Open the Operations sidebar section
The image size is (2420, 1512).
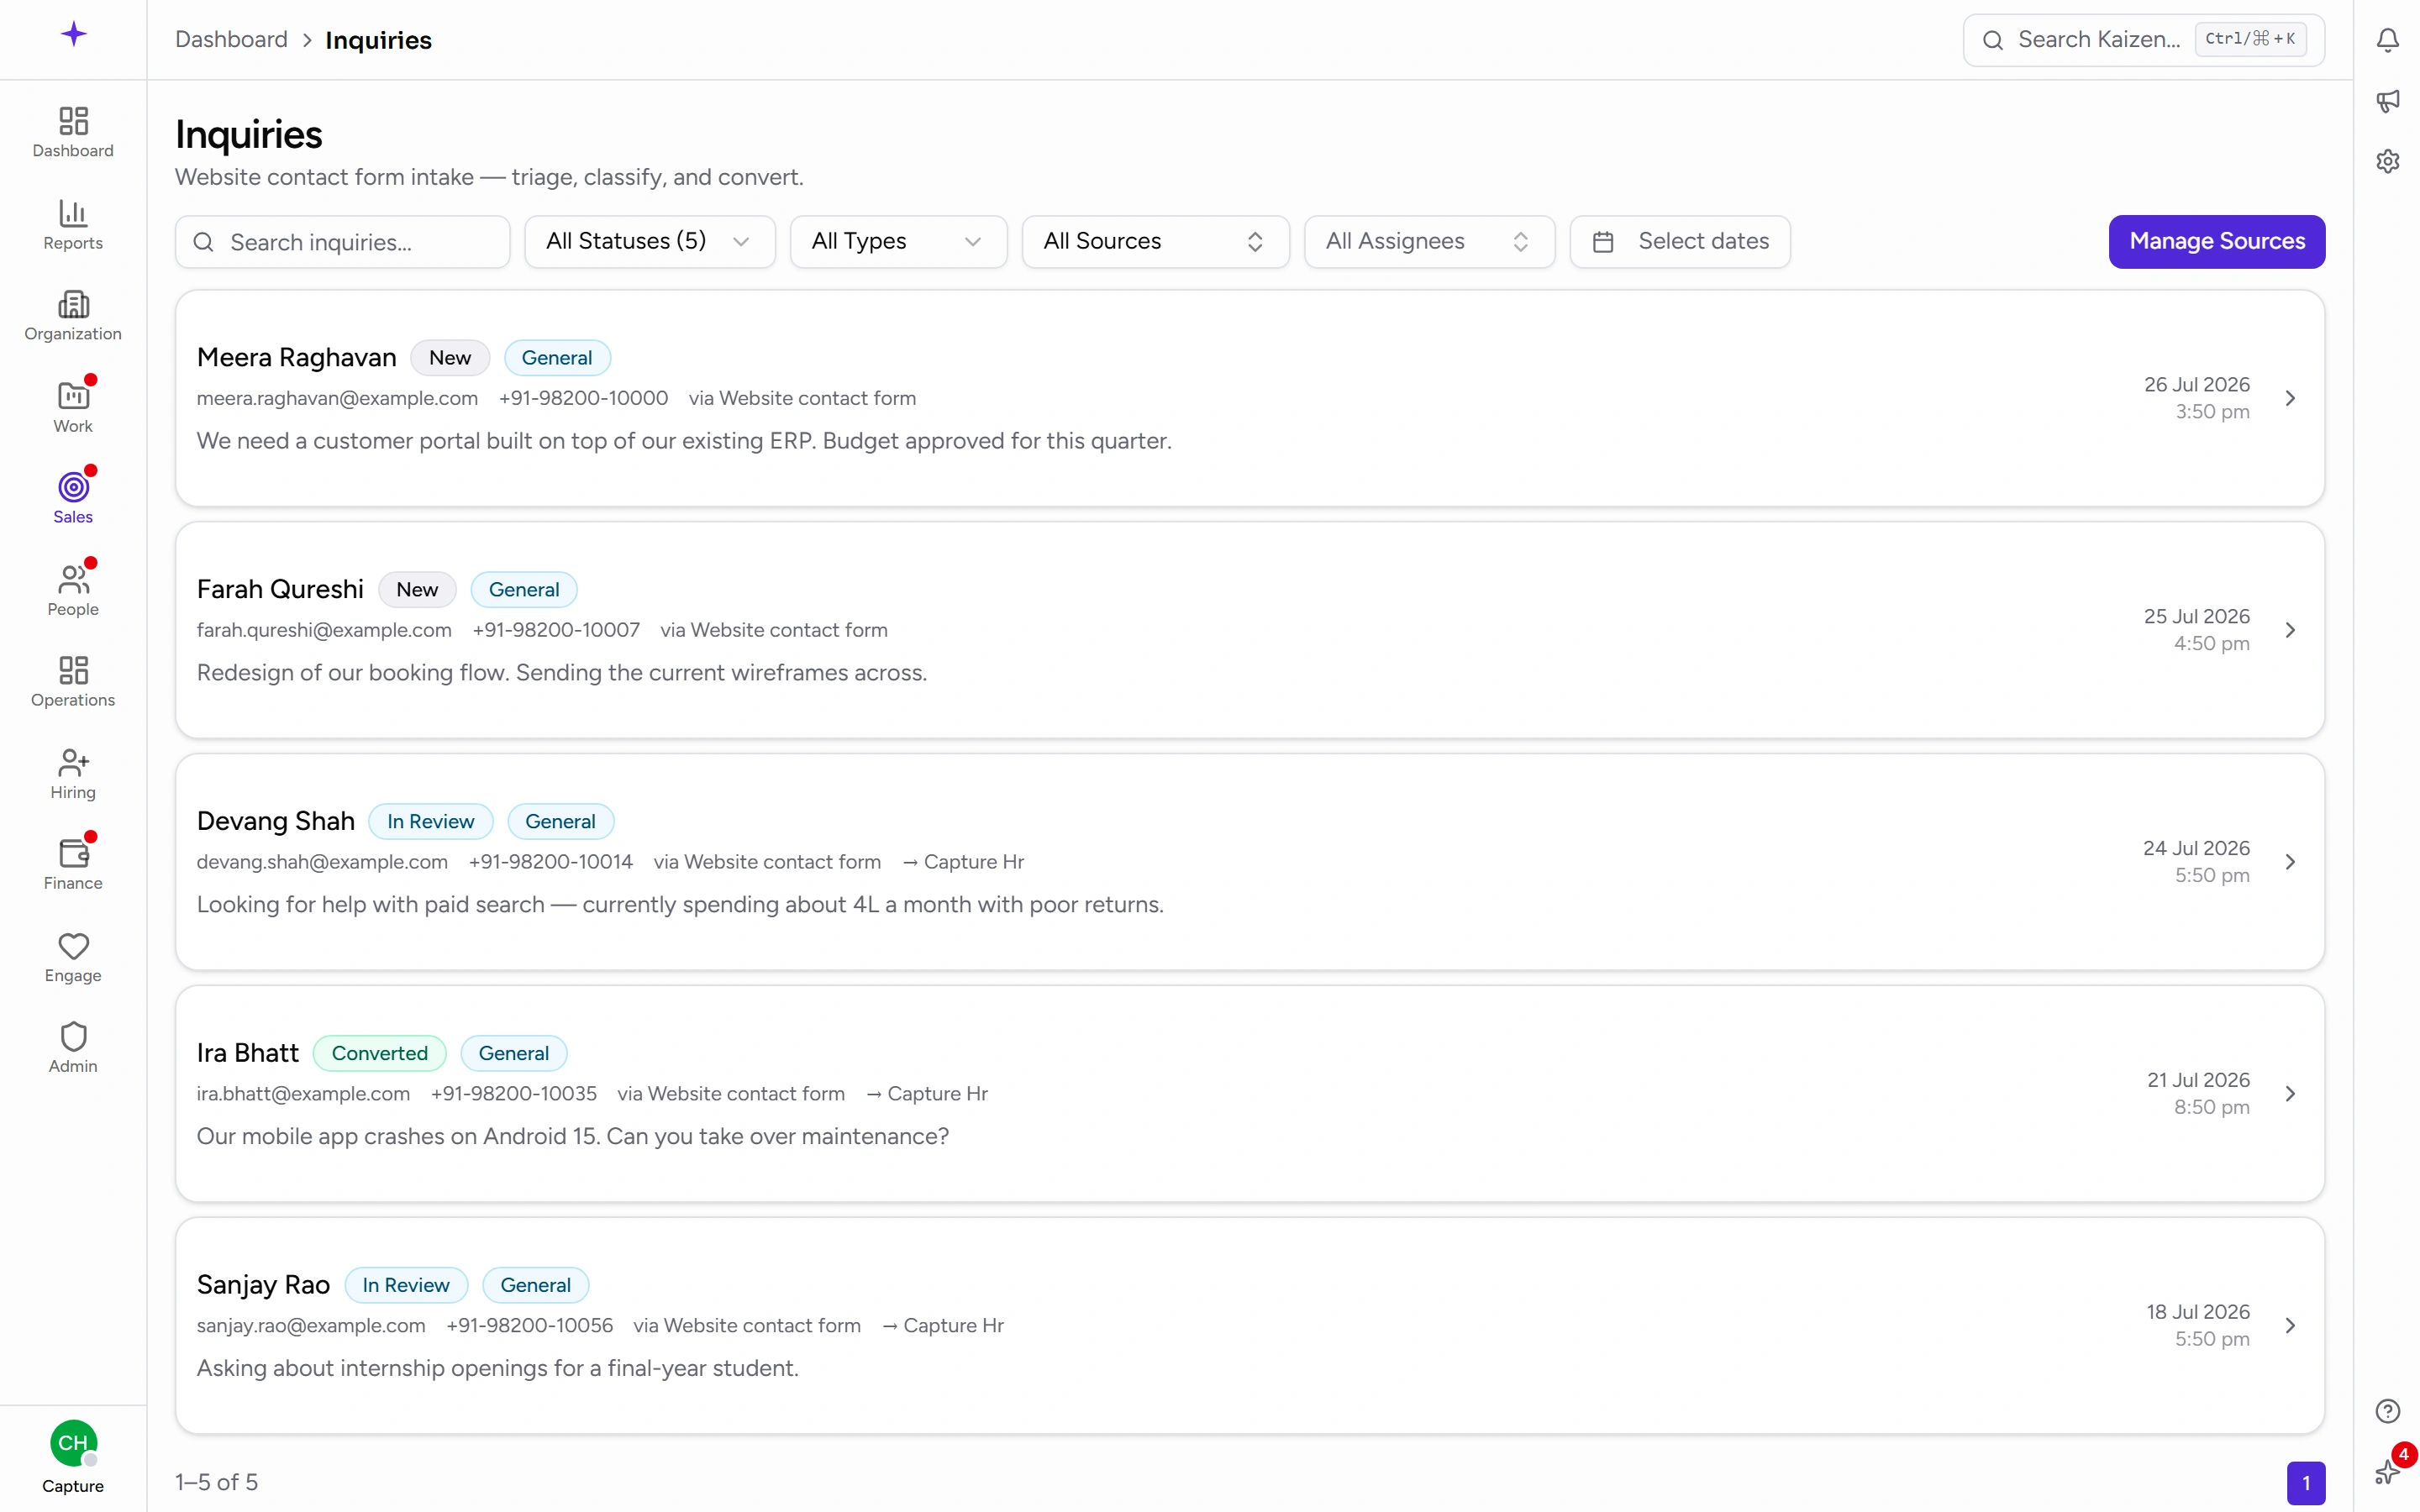(x=73, y=681)
